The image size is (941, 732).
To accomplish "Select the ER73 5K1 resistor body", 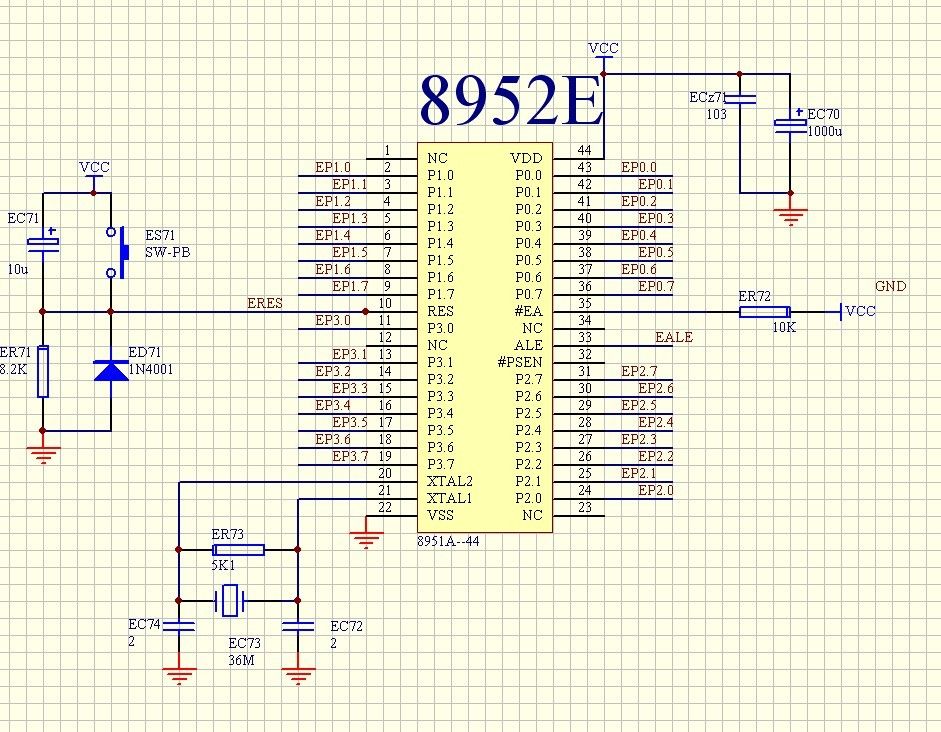I will (x=238, y=549).
